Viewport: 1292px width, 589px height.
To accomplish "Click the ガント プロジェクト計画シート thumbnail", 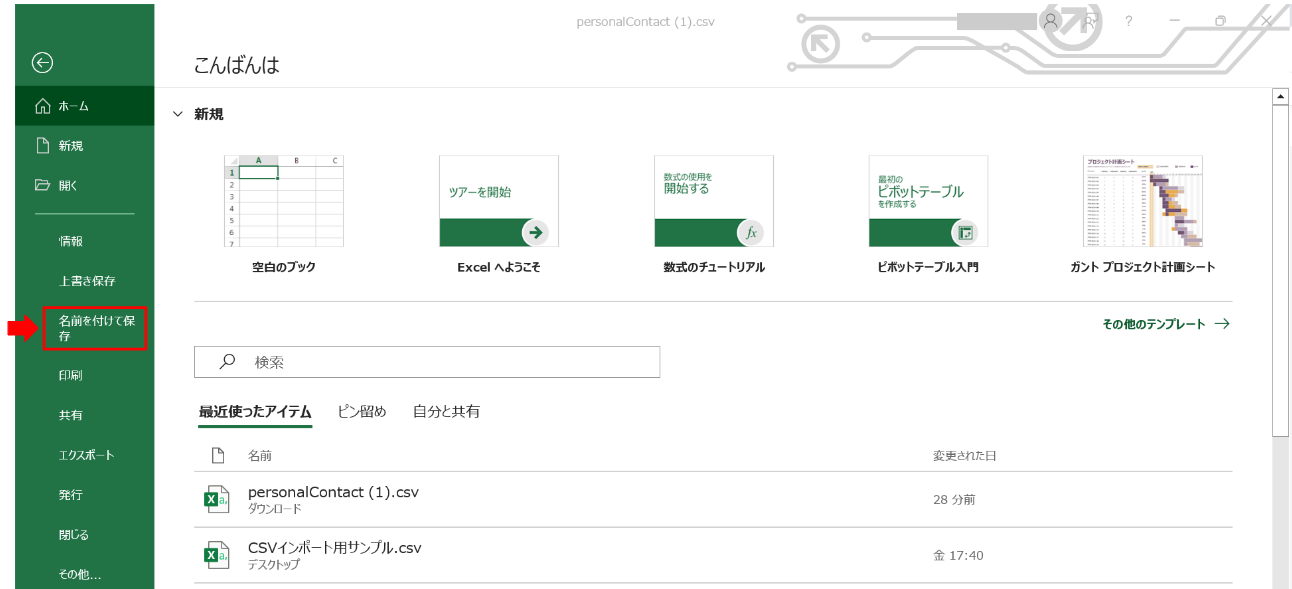I will click(x=1143, y=201).
